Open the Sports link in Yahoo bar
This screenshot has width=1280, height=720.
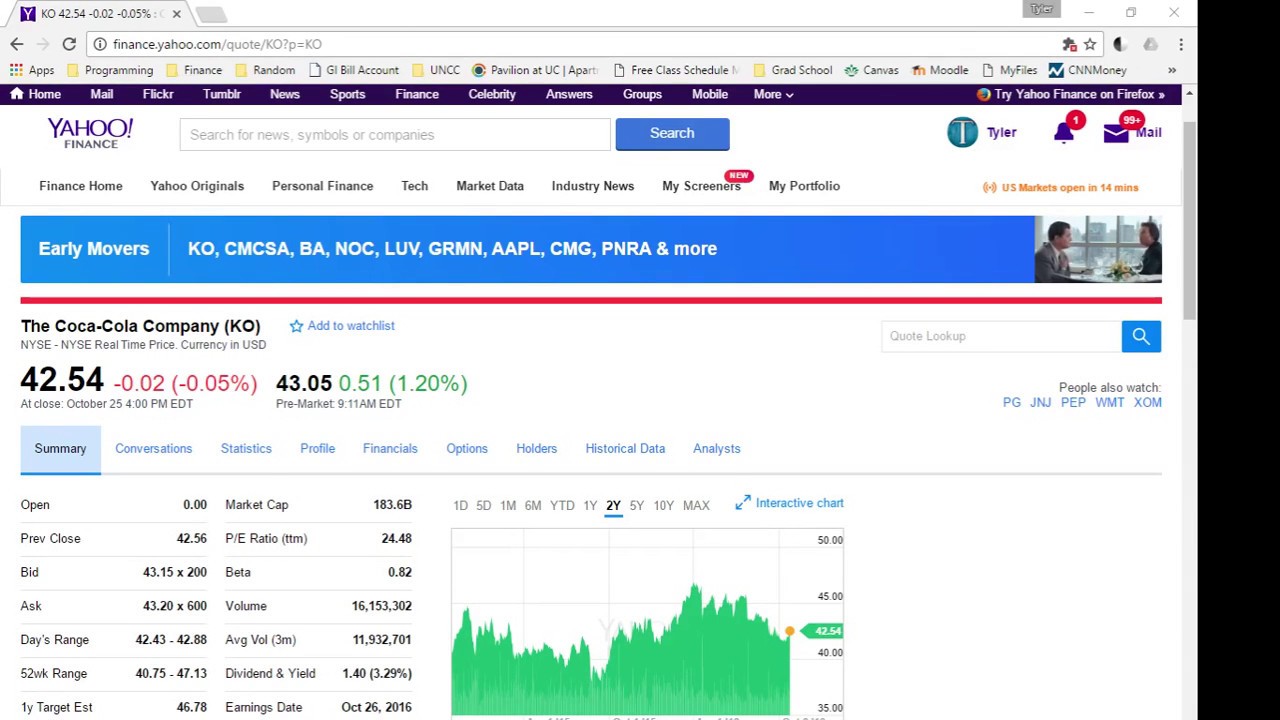click(x=347, y=94)
